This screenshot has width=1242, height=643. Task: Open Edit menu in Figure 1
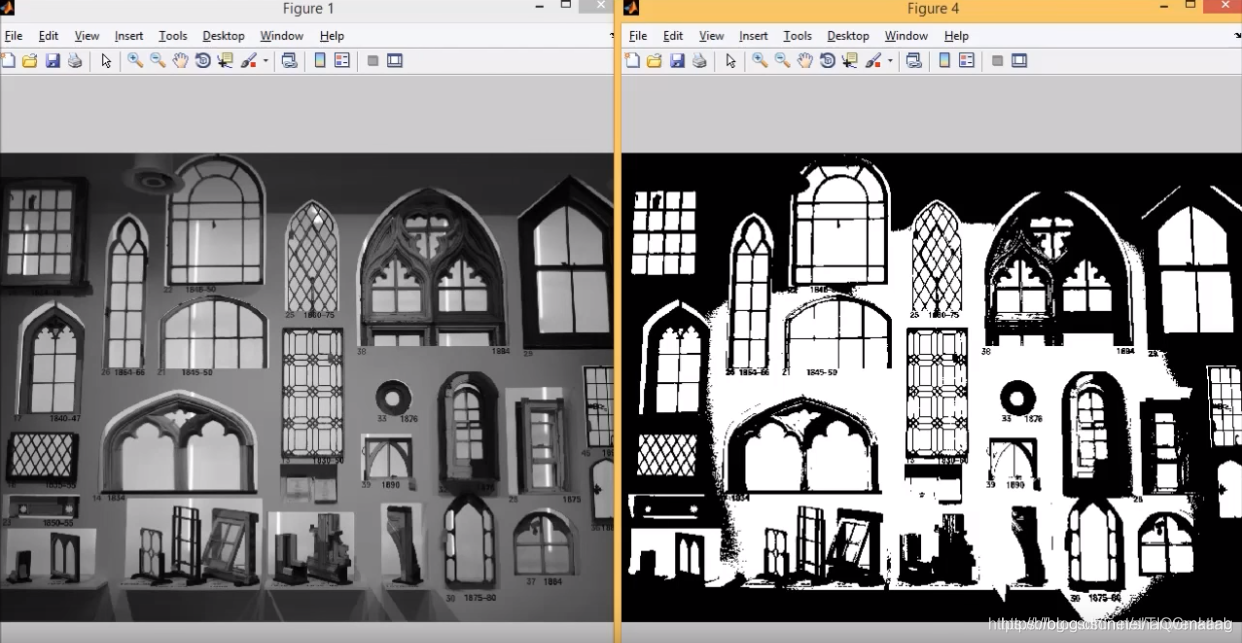pyautogui.click(x=48, y=36)
